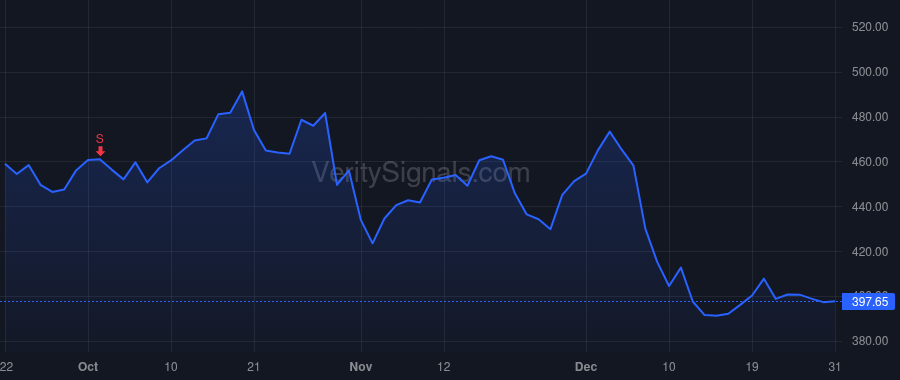Click the 31 date axis label
This screenshot has width=900, height=380.
tap(835, 367)
